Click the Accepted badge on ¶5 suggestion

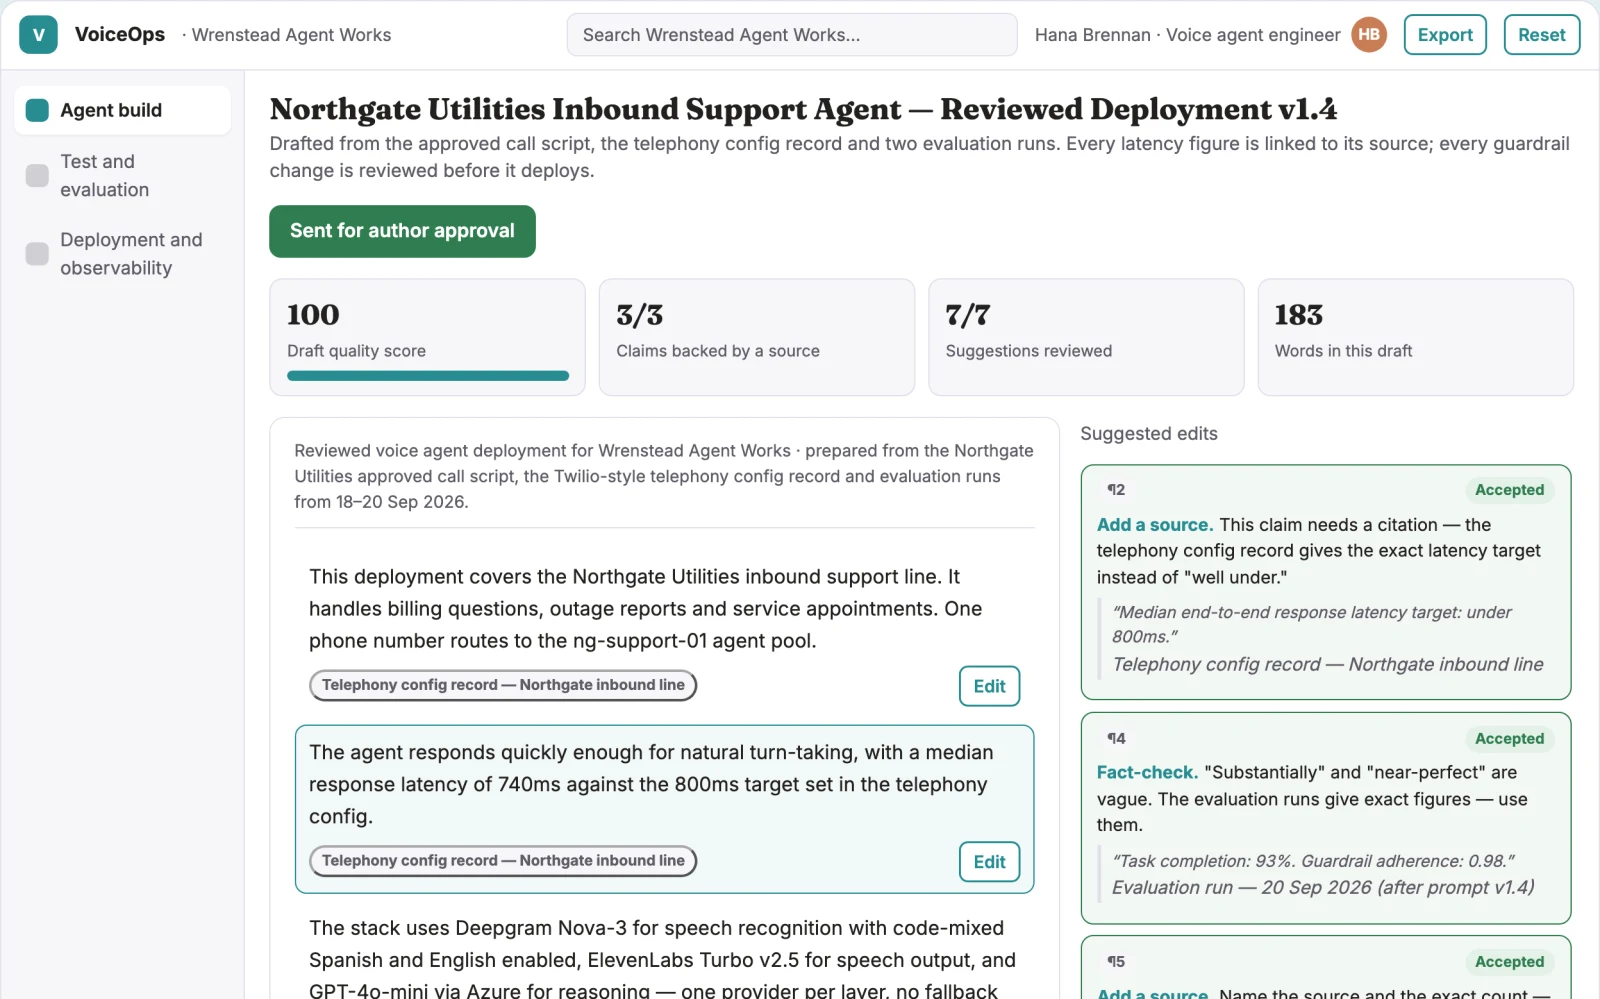(x=1509, y=962)
